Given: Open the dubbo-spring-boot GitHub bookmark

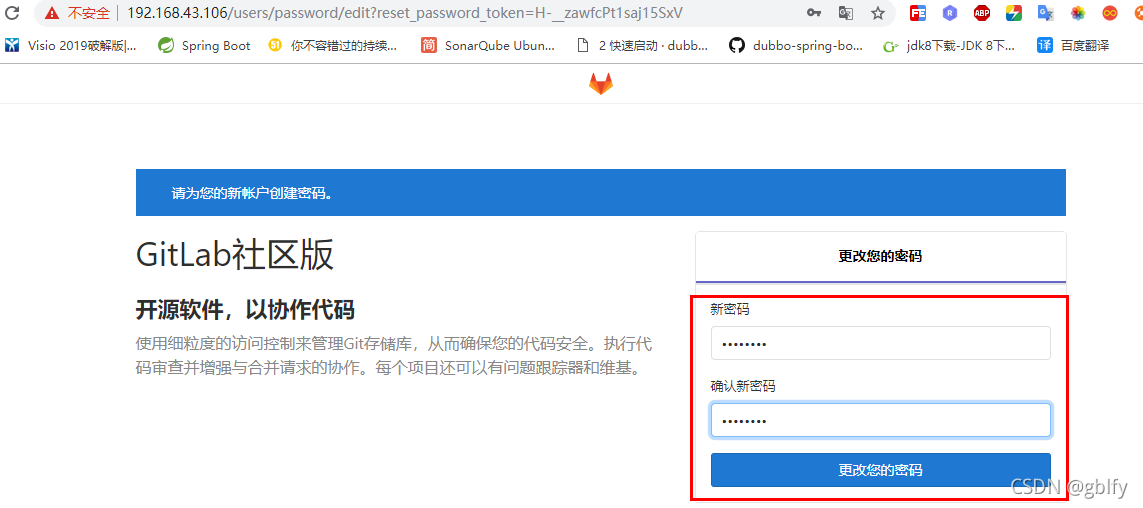Looking at the screenshot, I should [x=796, y=45].
